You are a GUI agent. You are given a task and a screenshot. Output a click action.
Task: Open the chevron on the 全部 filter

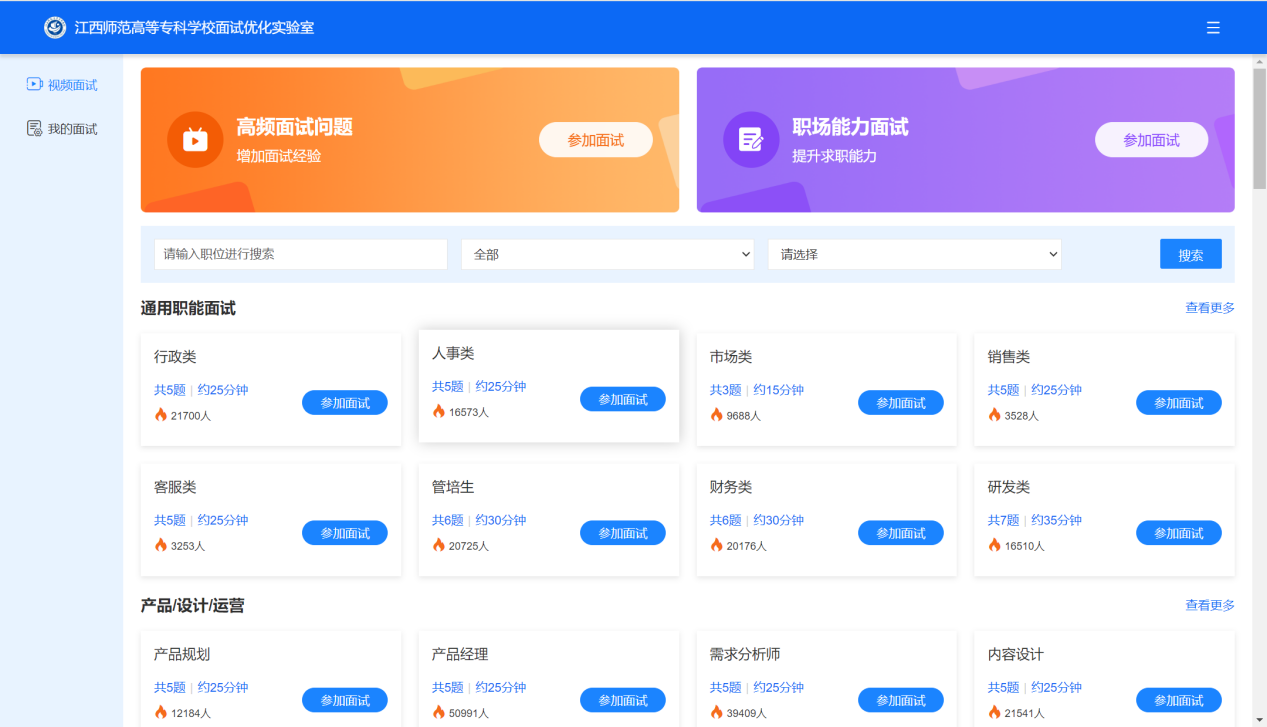point(747,254)
